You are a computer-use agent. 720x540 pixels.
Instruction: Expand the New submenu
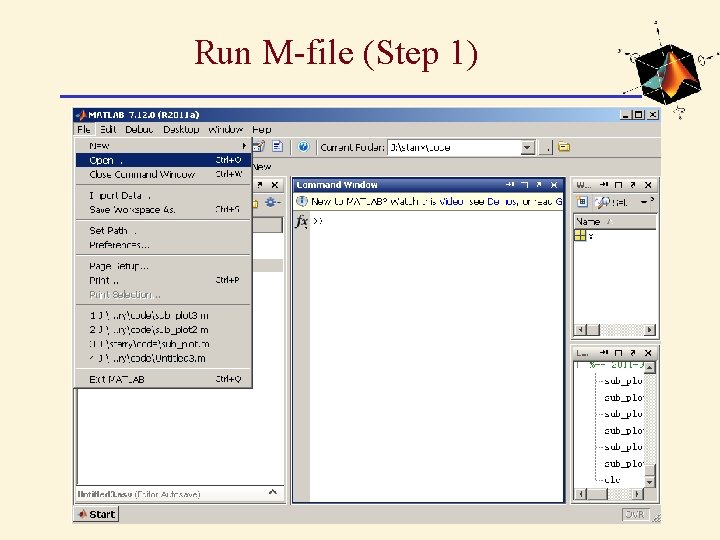163,146
